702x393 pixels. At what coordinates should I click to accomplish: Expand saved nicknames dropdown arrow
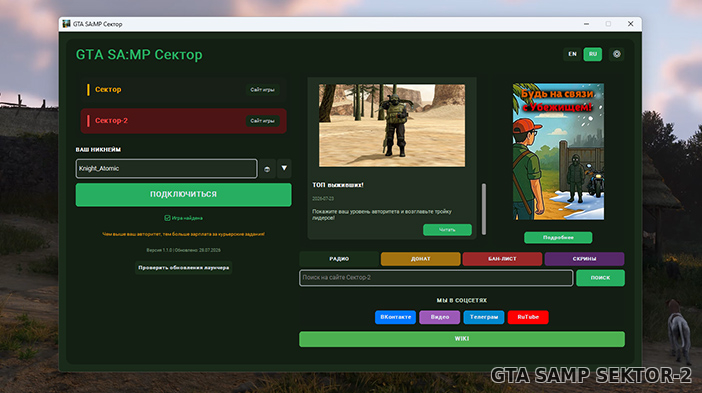284,168
